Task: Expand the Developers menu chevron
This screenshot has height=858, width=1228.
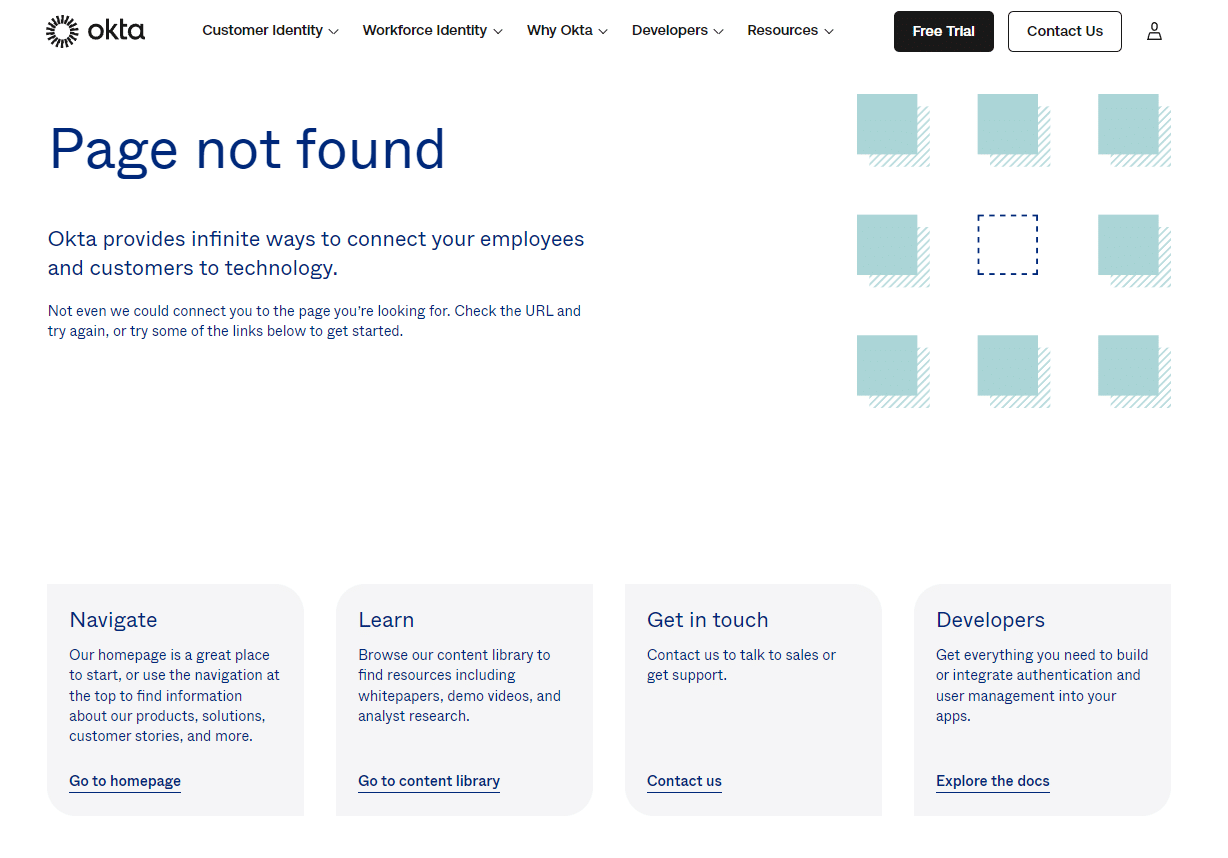Action: tap(718, 31)
